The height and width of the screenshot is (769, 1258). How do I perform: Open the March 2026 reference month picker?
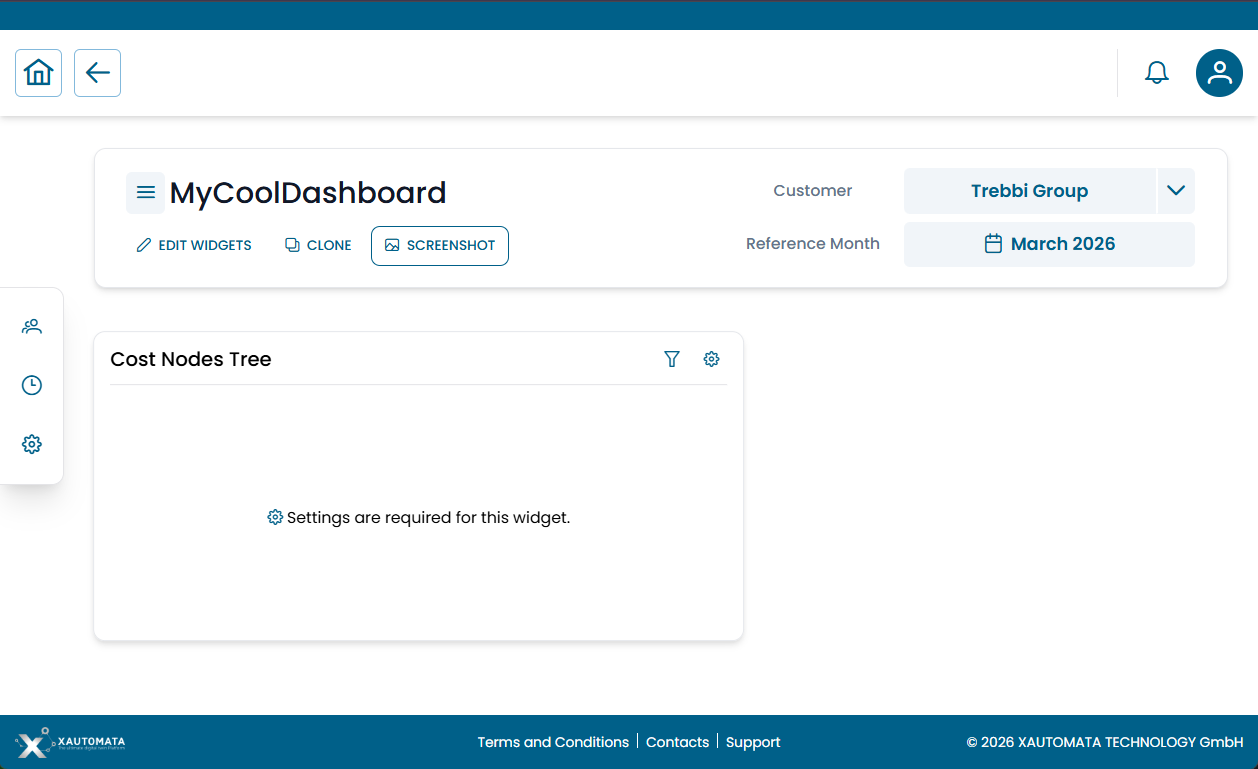tap(1049, 244)
